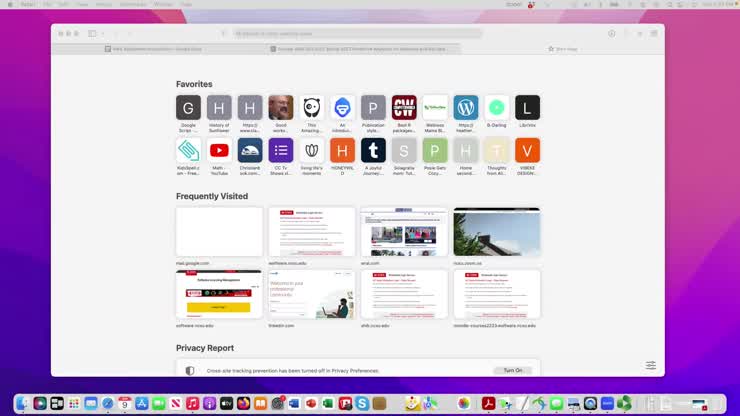
Task: Open the lotus icon favorite
Action: [x=311, y=150]
